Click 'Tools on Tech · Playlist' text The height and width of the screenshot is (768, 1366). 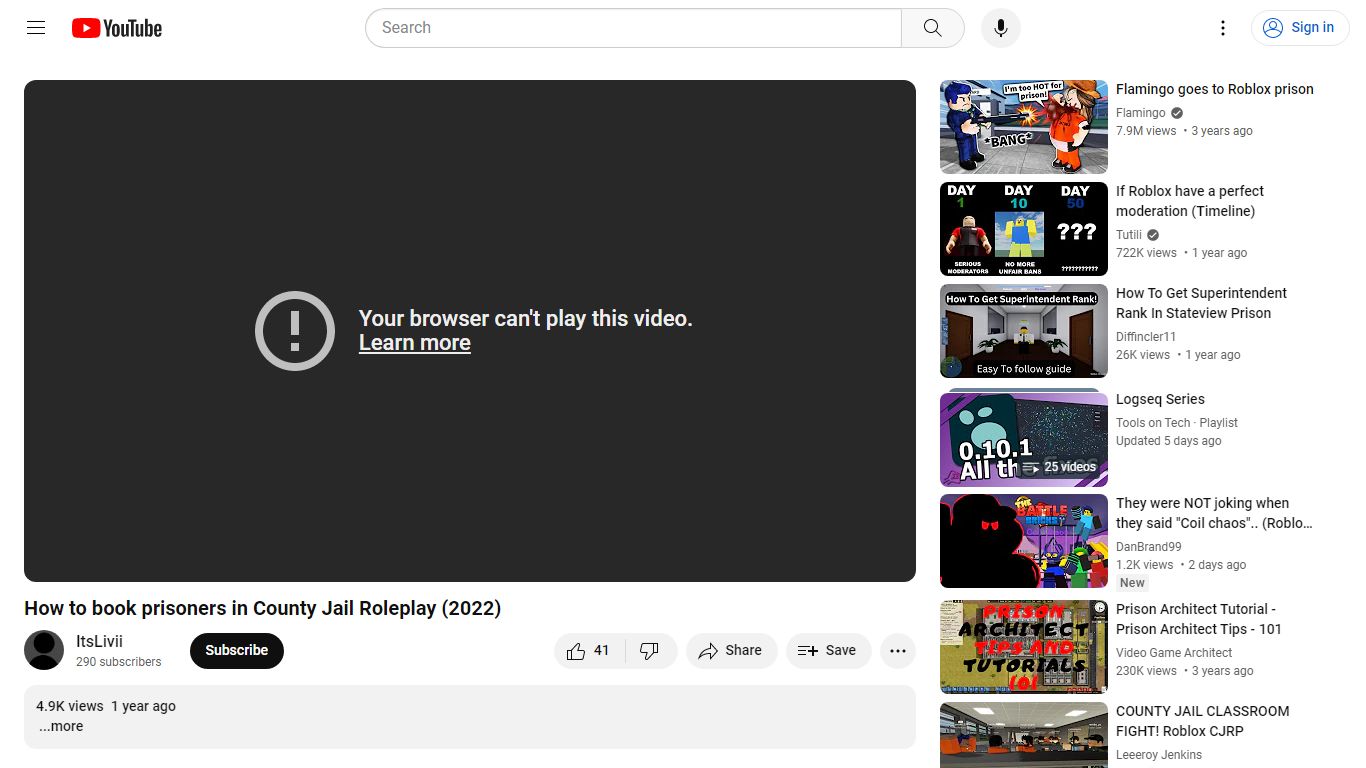(x=1177, y=423)
